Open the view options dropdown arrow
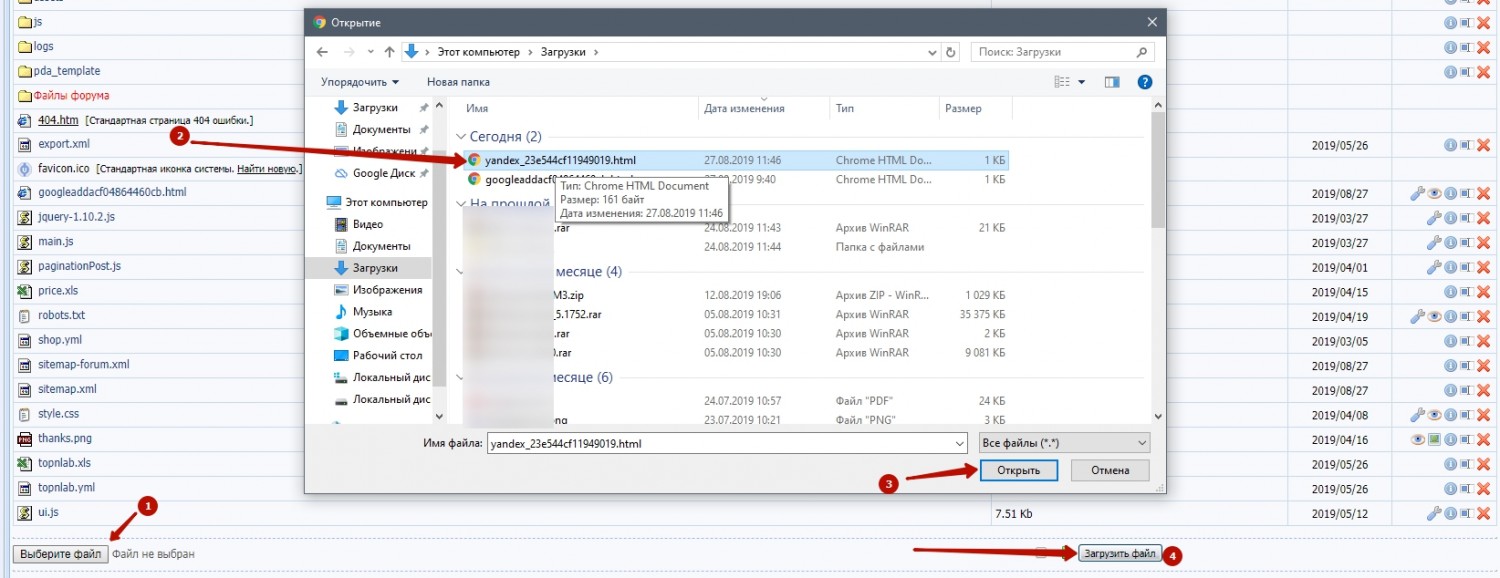The width and height of the screenshot is (1500, 578). (1082, 82)
